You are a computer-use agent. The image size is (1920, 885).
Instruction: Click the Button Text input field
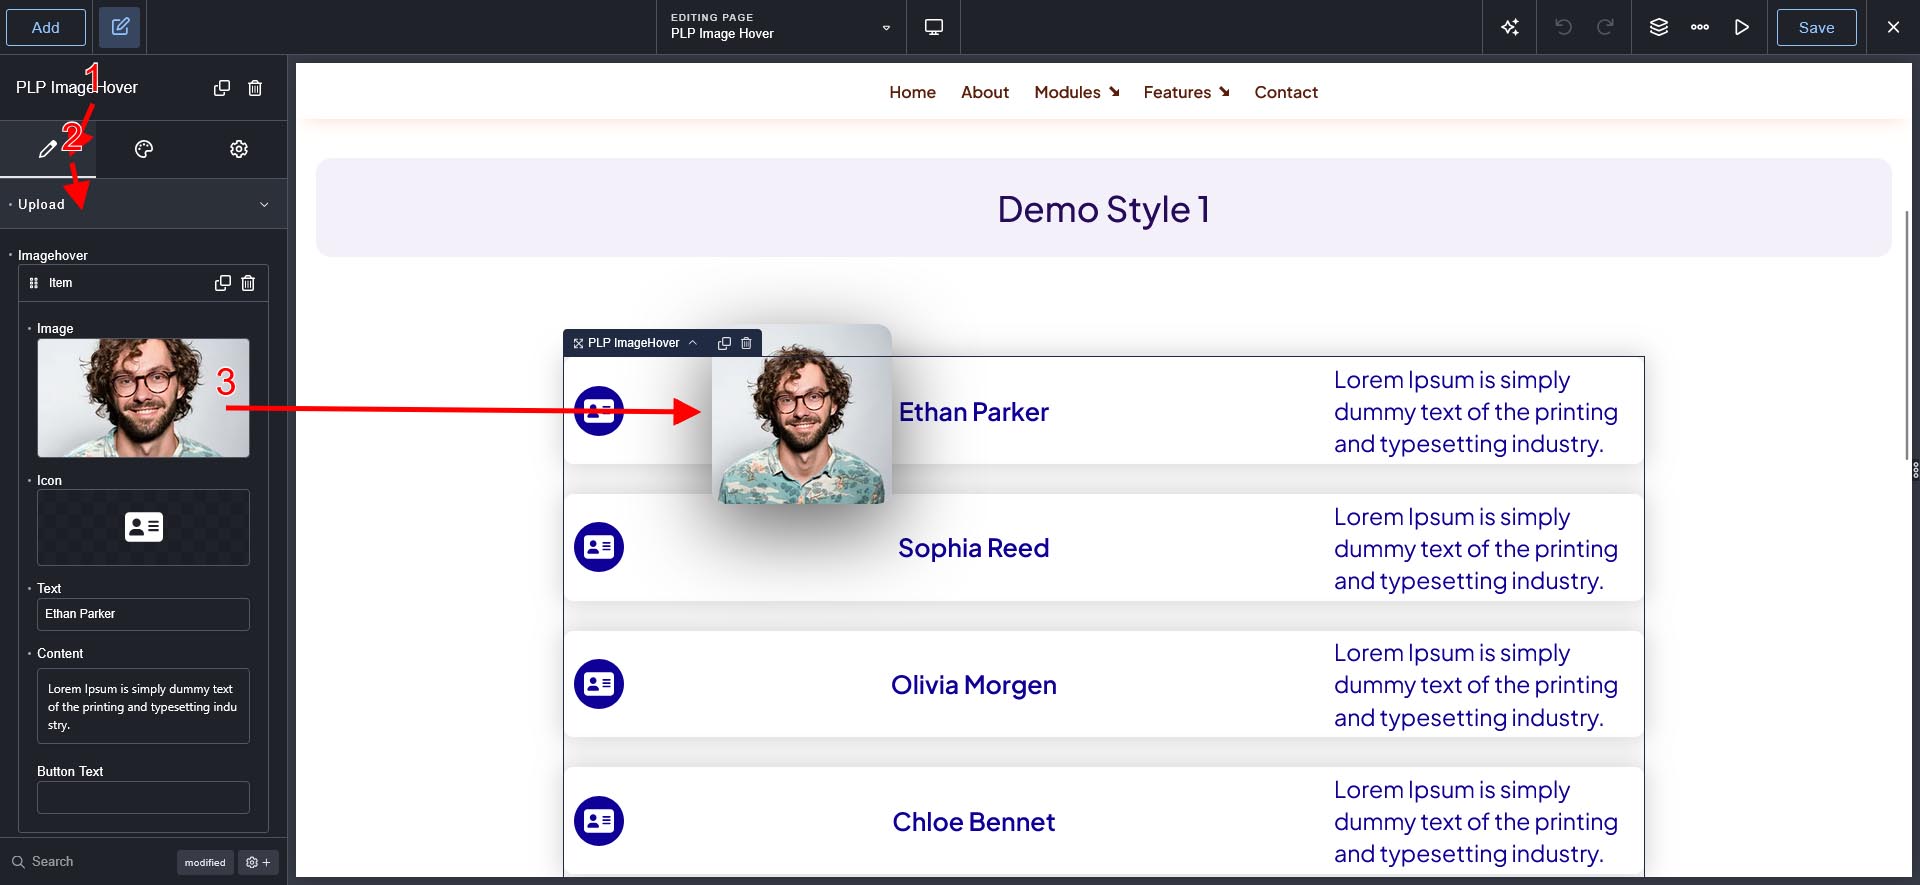coord(143,797)
